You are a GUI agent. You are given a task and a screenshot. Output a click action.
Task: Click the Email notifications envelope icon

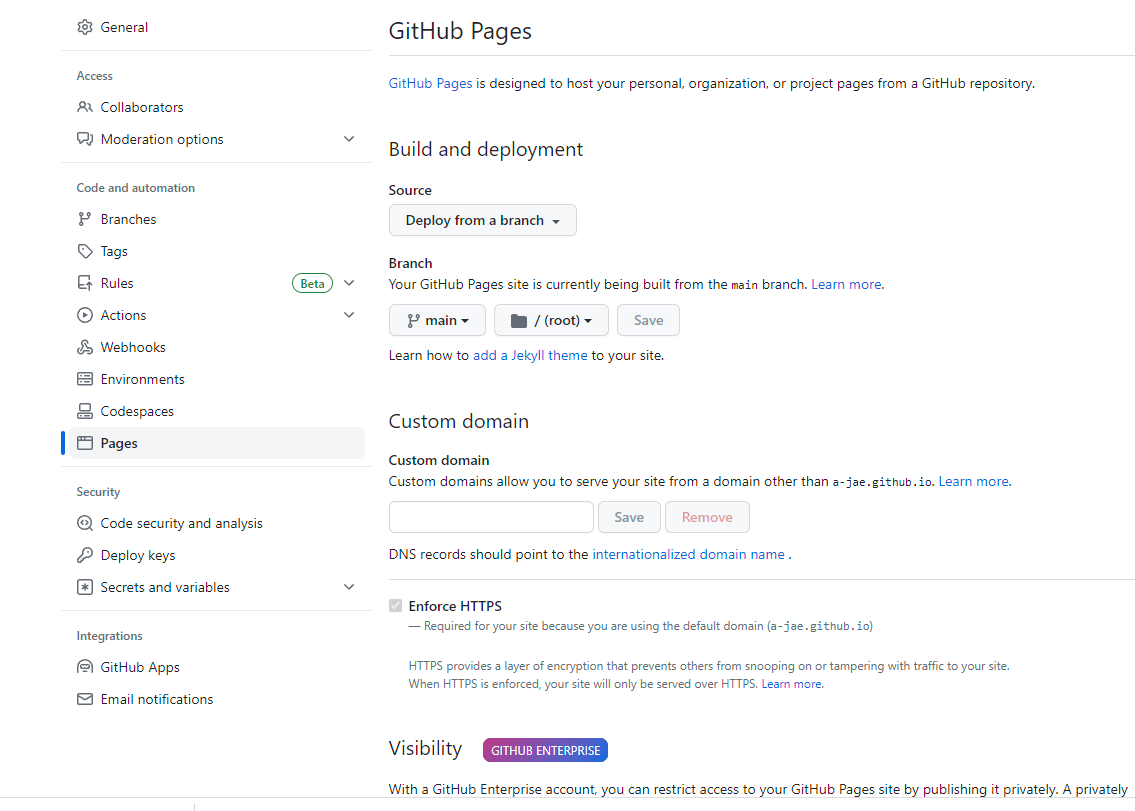pos(85,699)
